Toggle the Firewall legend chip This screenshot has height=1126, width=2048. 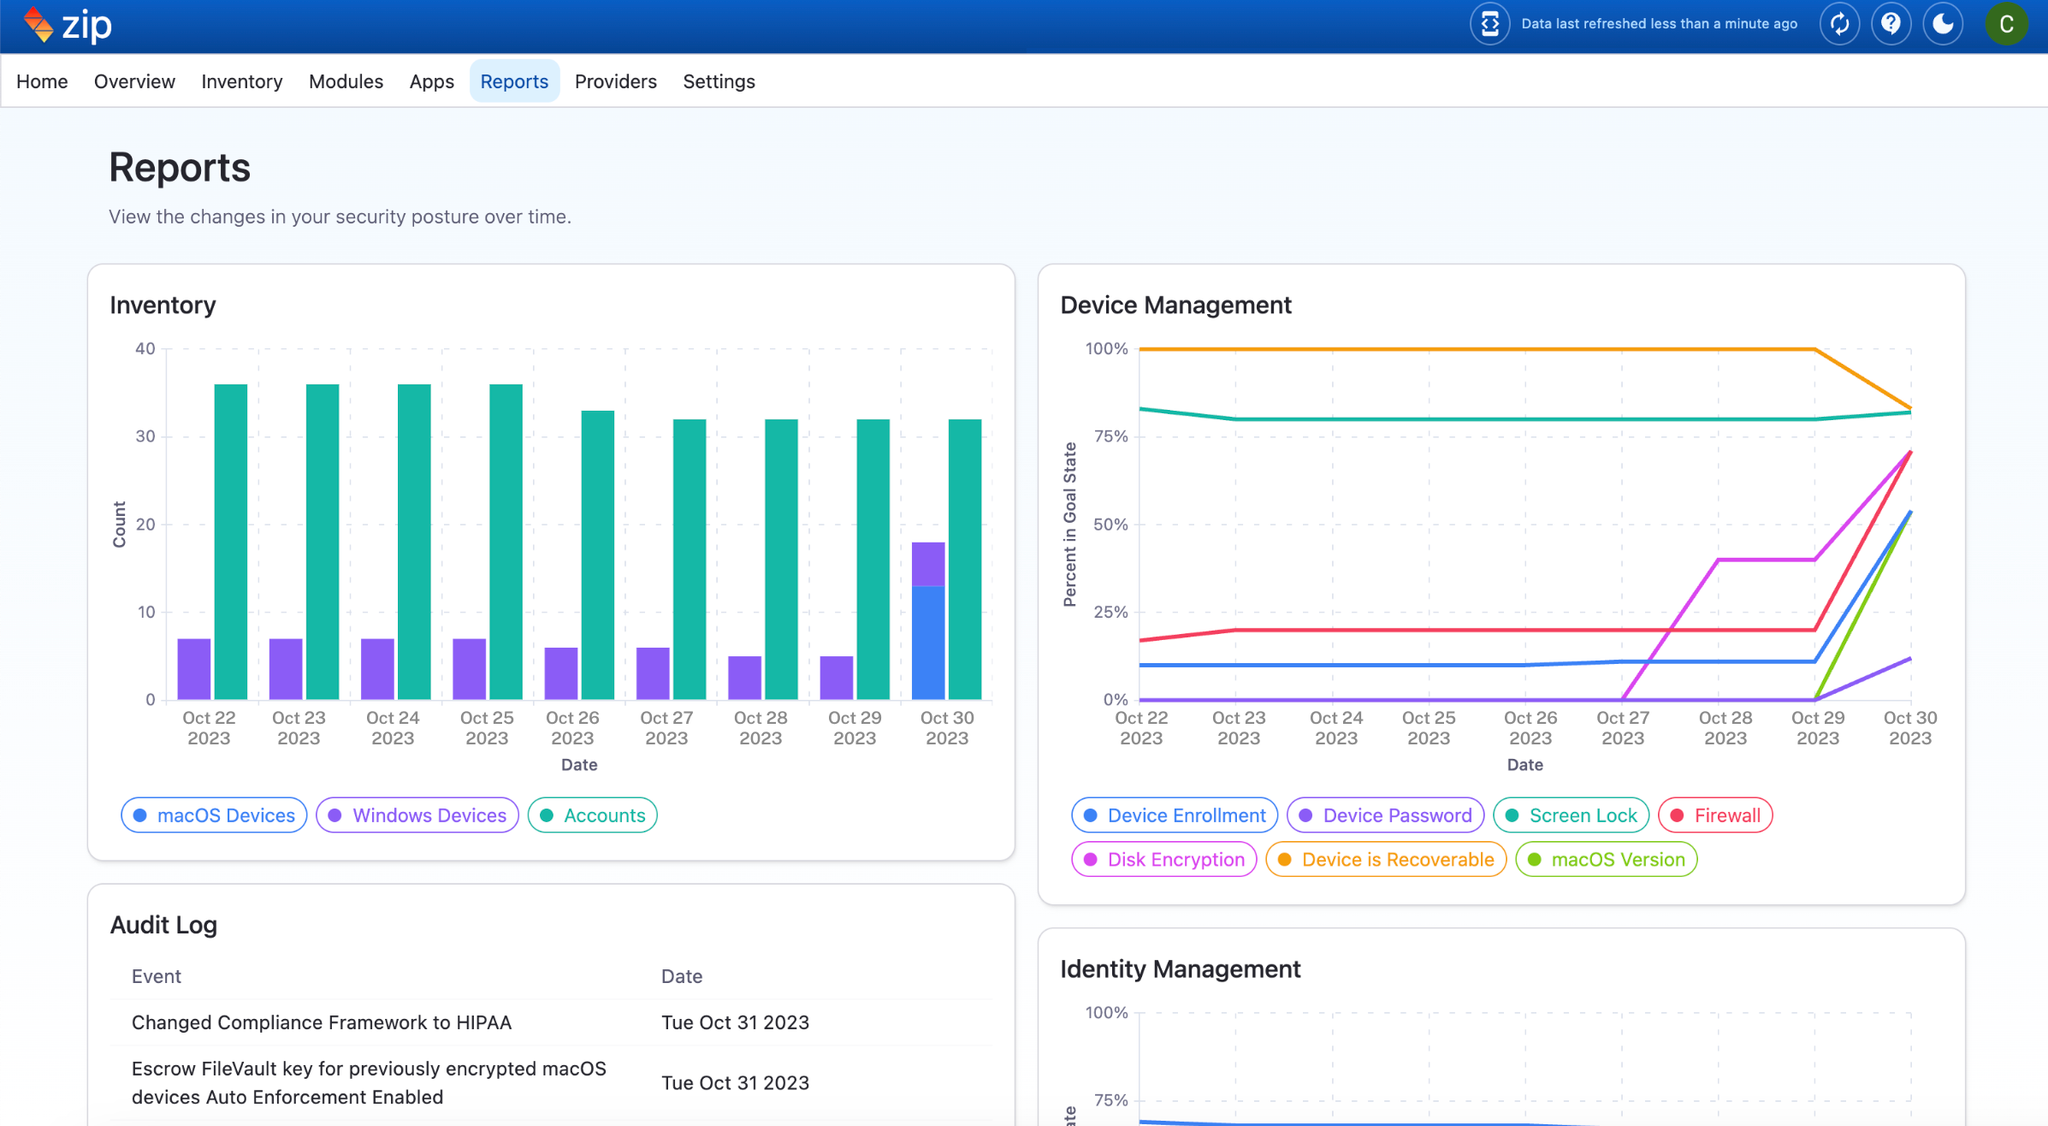coord(1715,815)
